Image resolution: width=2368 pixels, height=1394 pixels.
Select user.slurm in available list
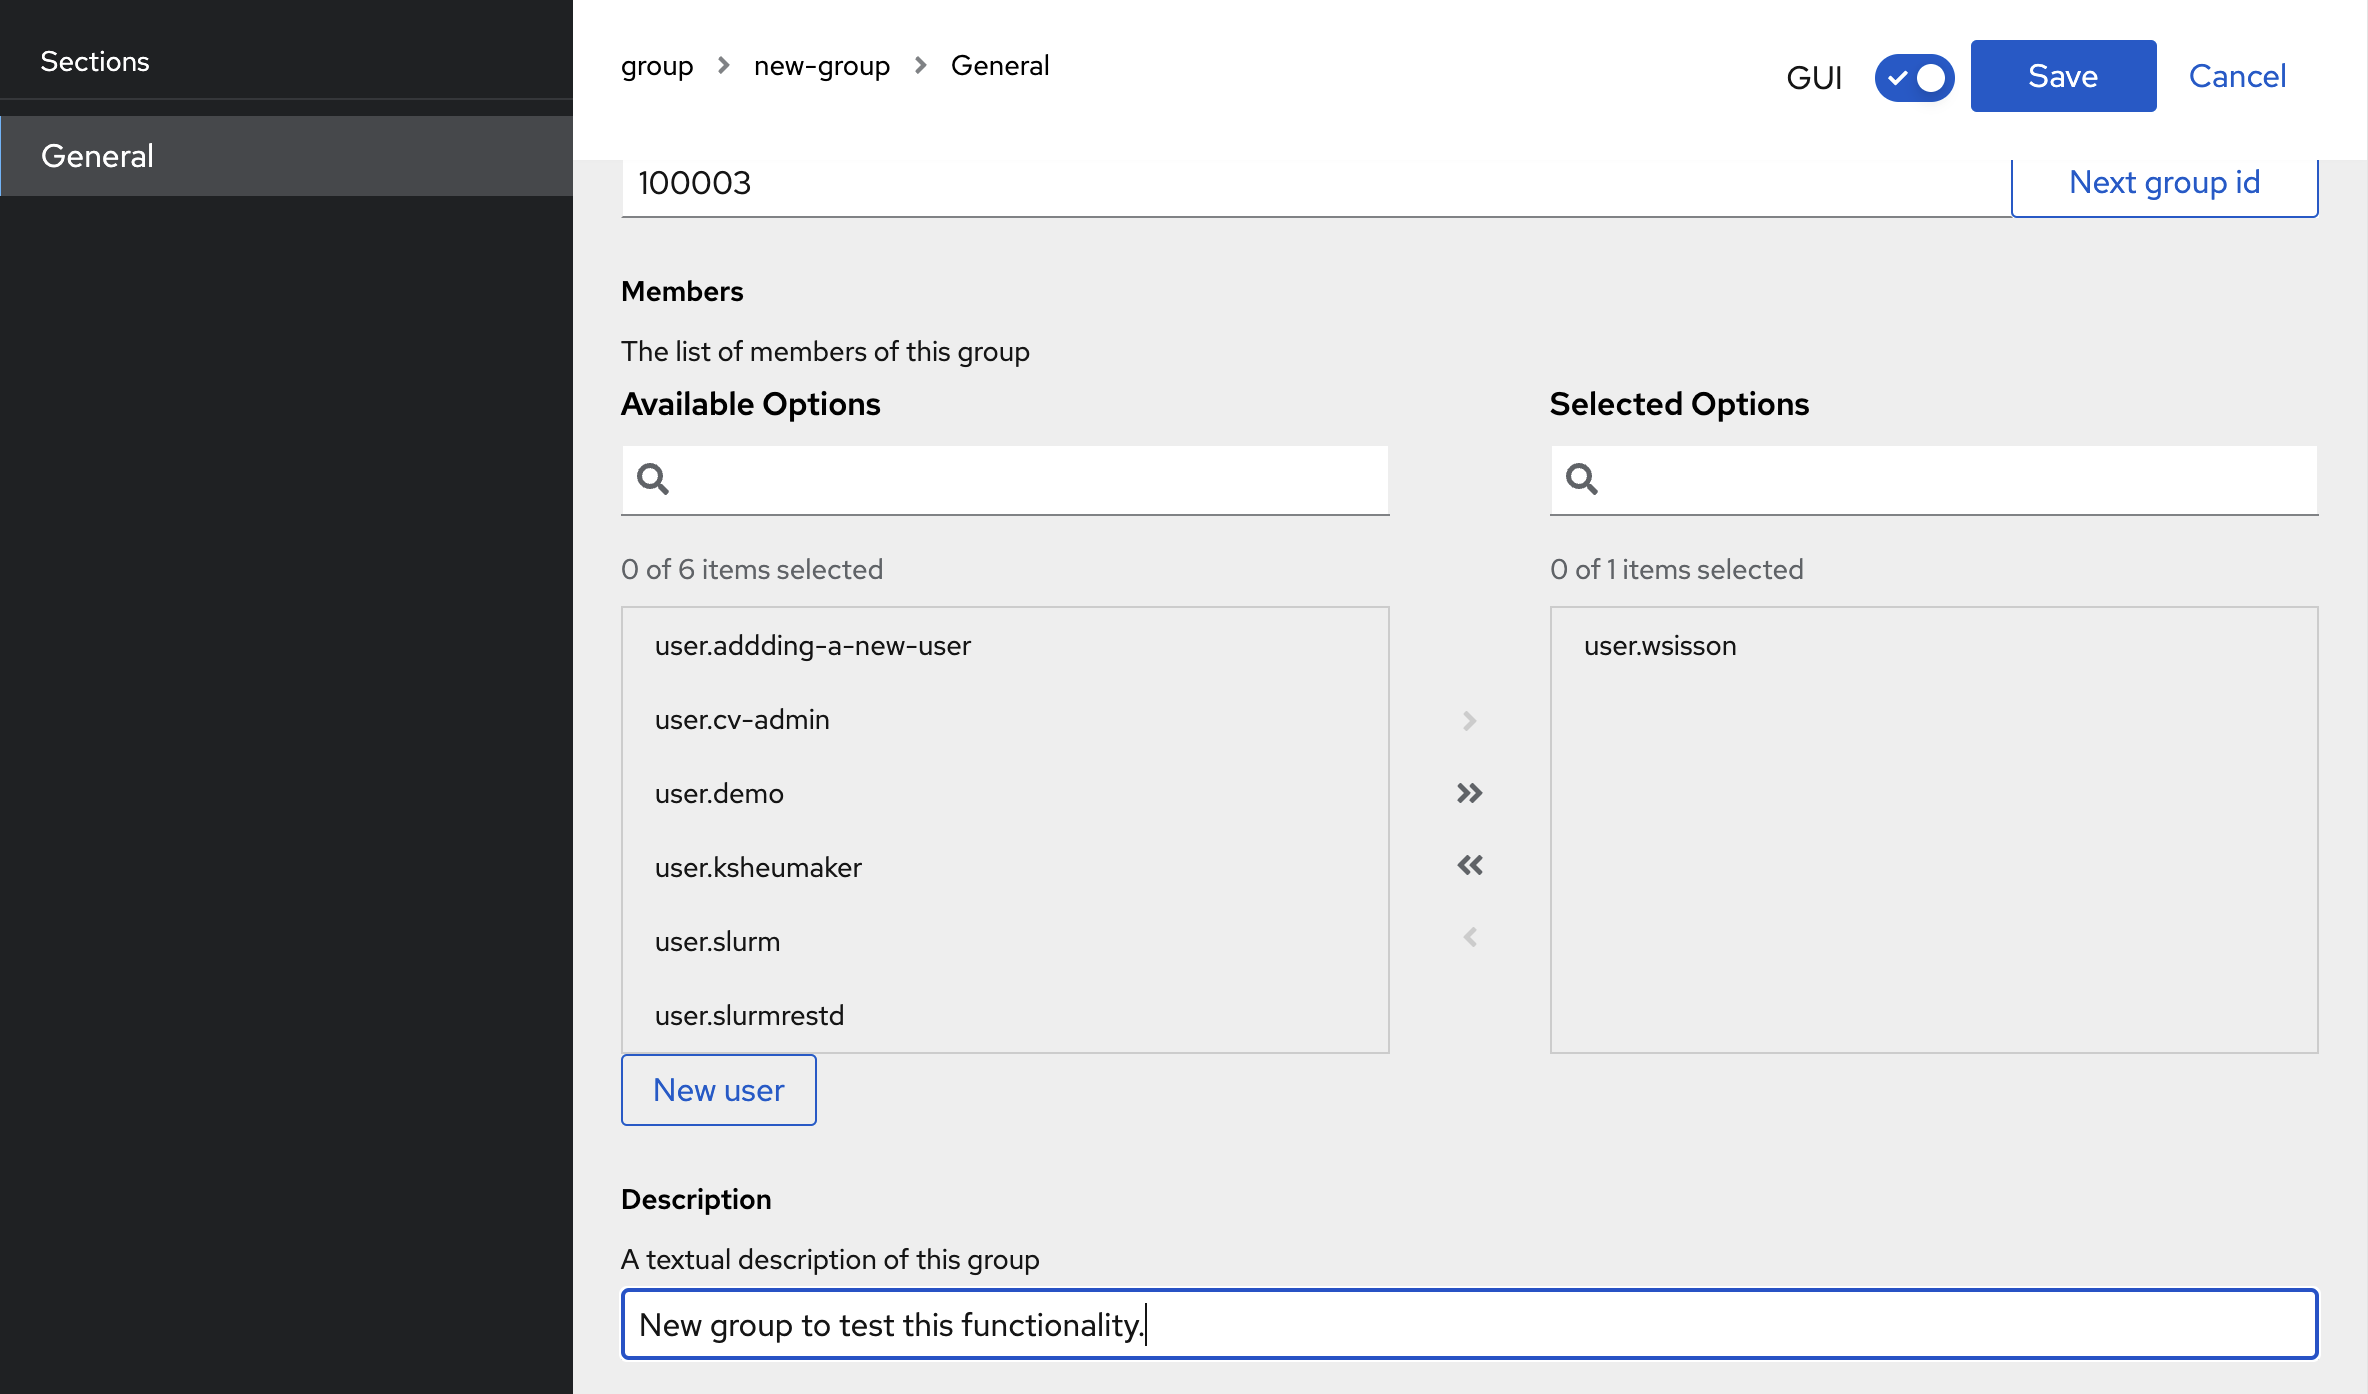pos(1005,942)
